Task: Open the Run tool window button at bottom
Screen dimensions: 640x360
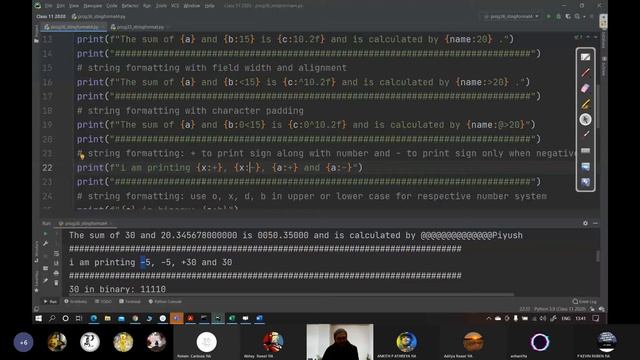Action: pyautogui.click(x=51, y=301)
